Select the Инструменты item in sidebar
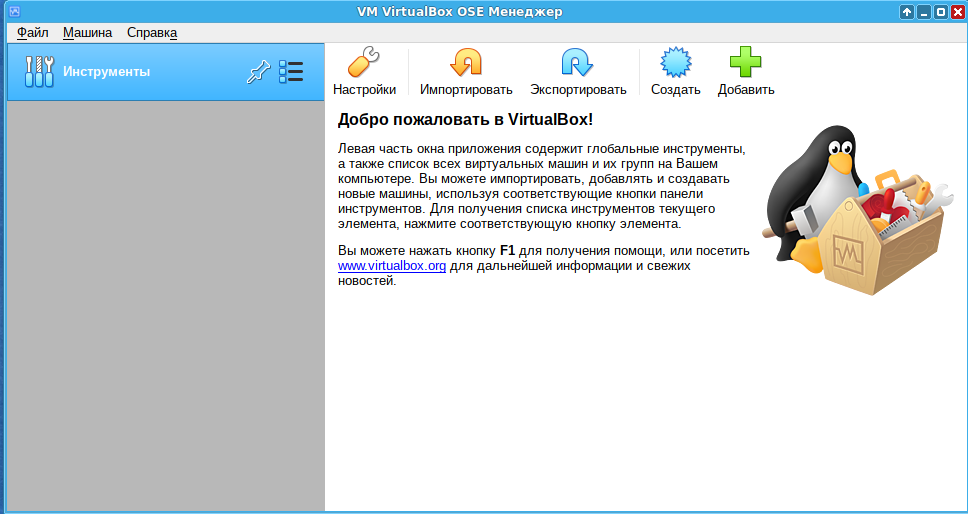This screenshot has height=514, width=968. click(165, 72)
